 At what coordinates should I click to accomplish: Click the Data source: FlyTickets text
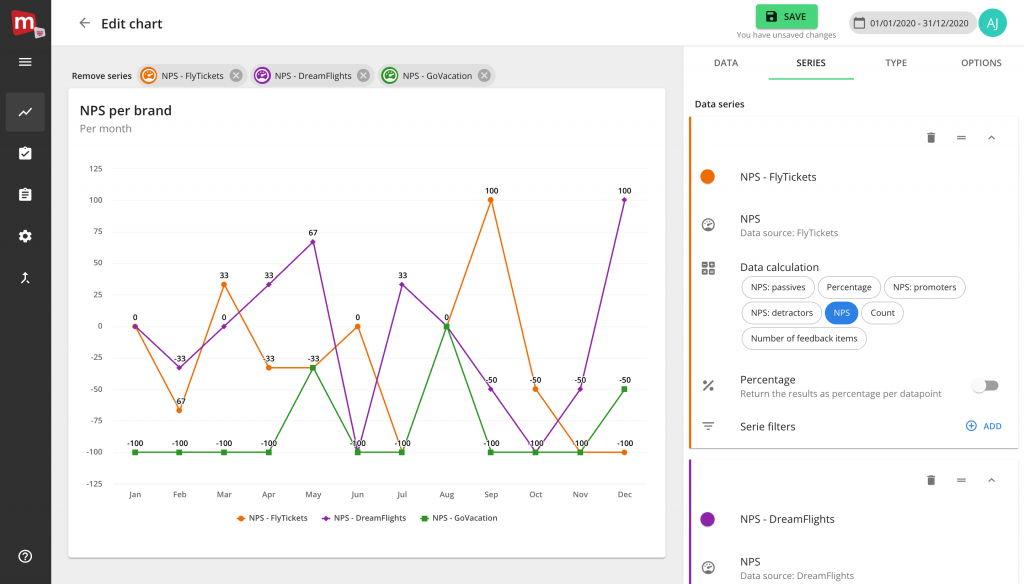[789, 233]
